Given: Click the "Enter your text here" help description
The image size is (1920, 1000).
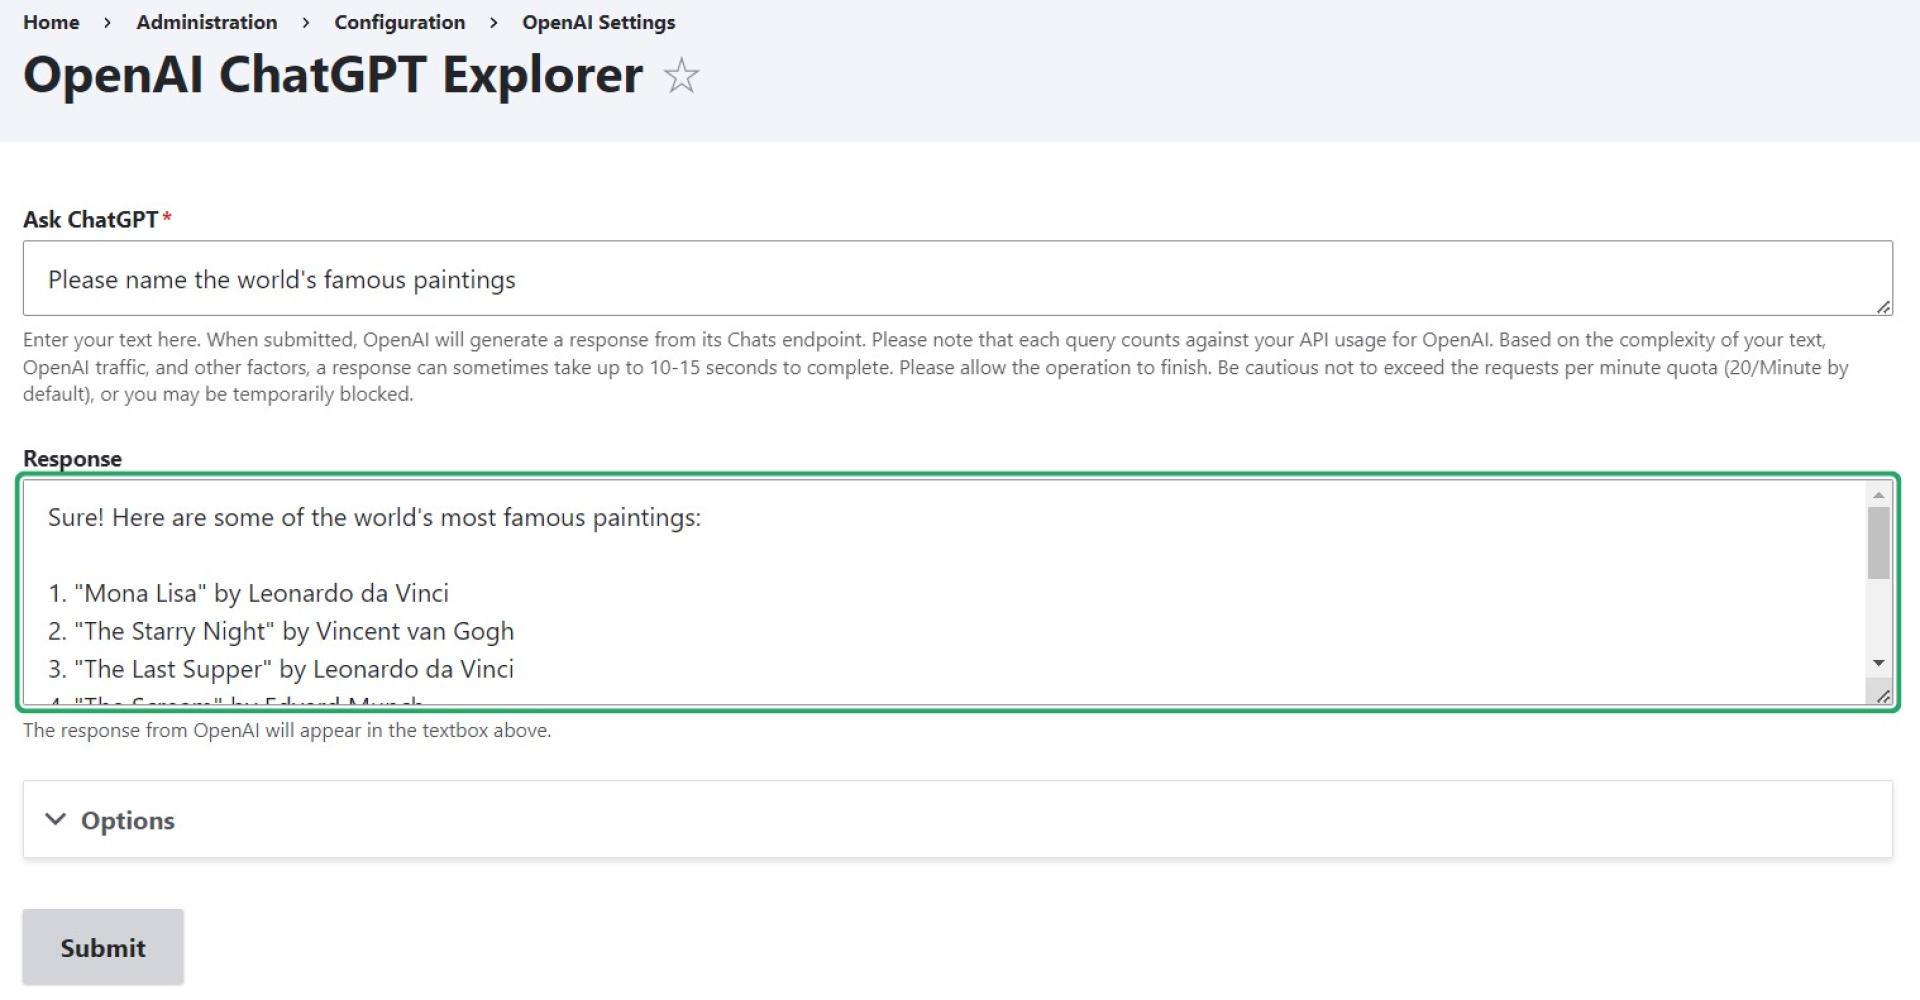Looking at the screenshot, I should (936, 367).
